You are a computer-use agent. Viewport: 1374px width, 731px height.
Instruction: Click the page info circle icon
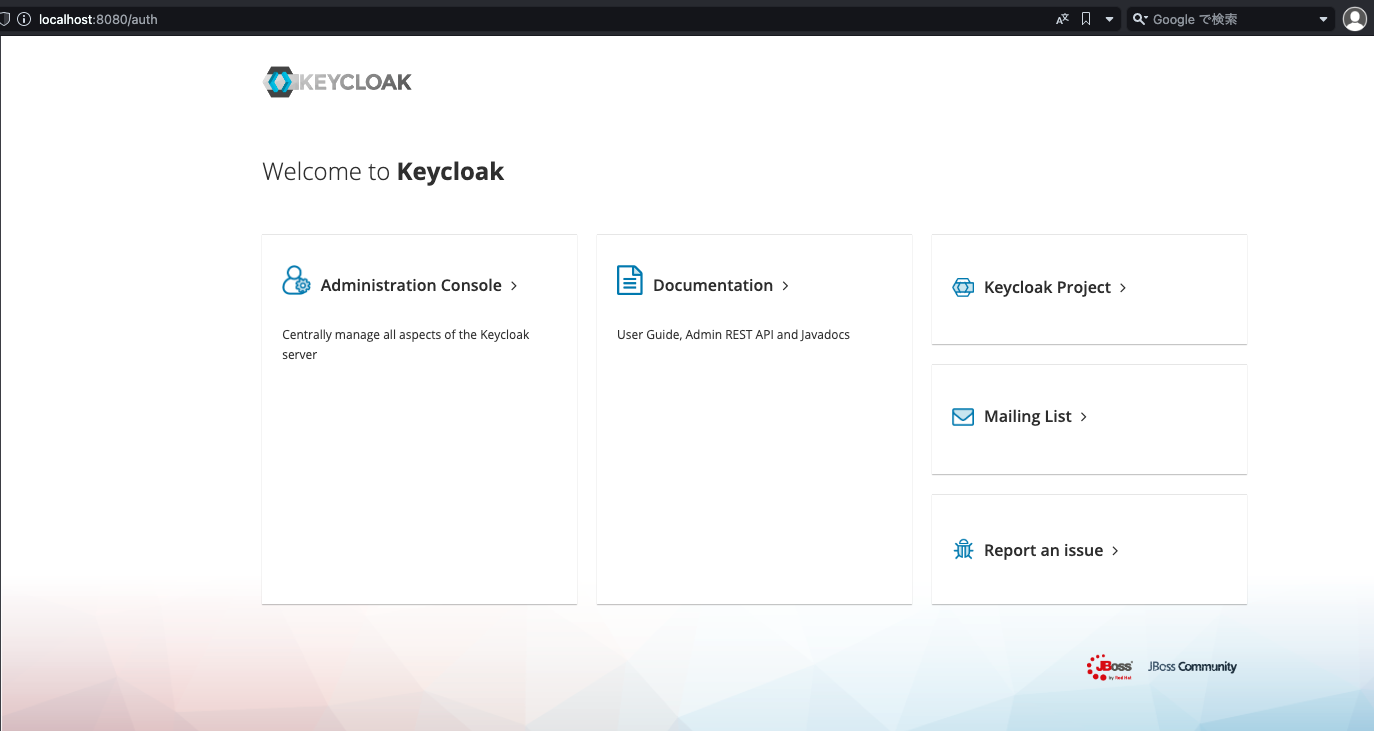(24, 18)
